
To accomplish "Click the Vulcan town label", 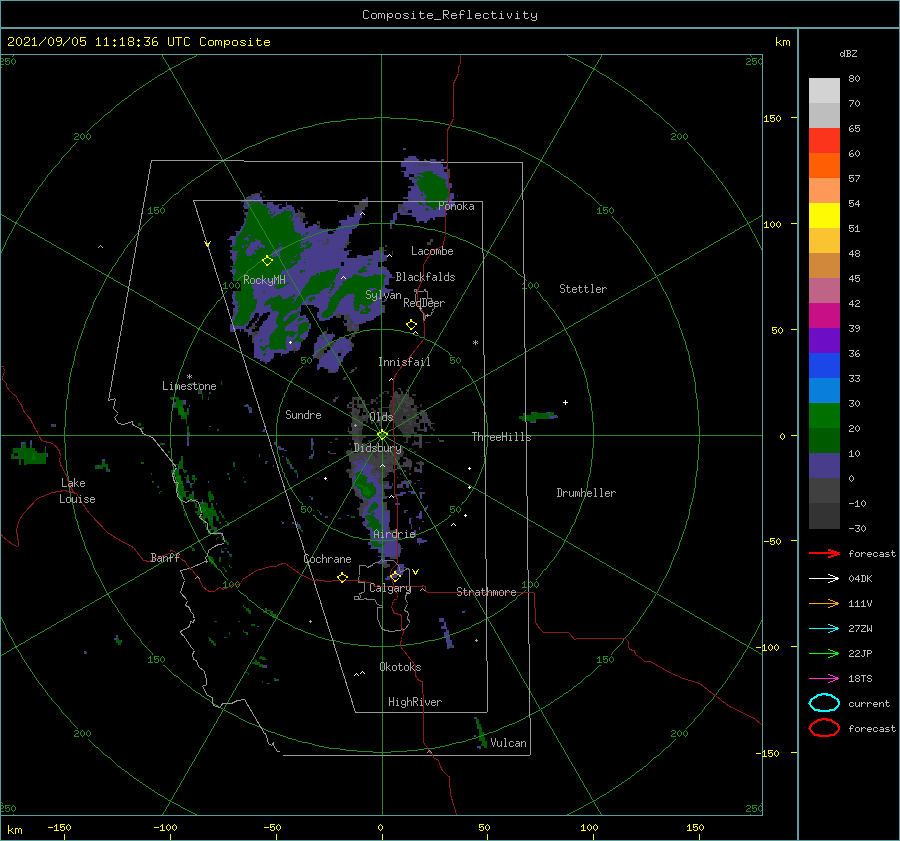I will [509, 743].
